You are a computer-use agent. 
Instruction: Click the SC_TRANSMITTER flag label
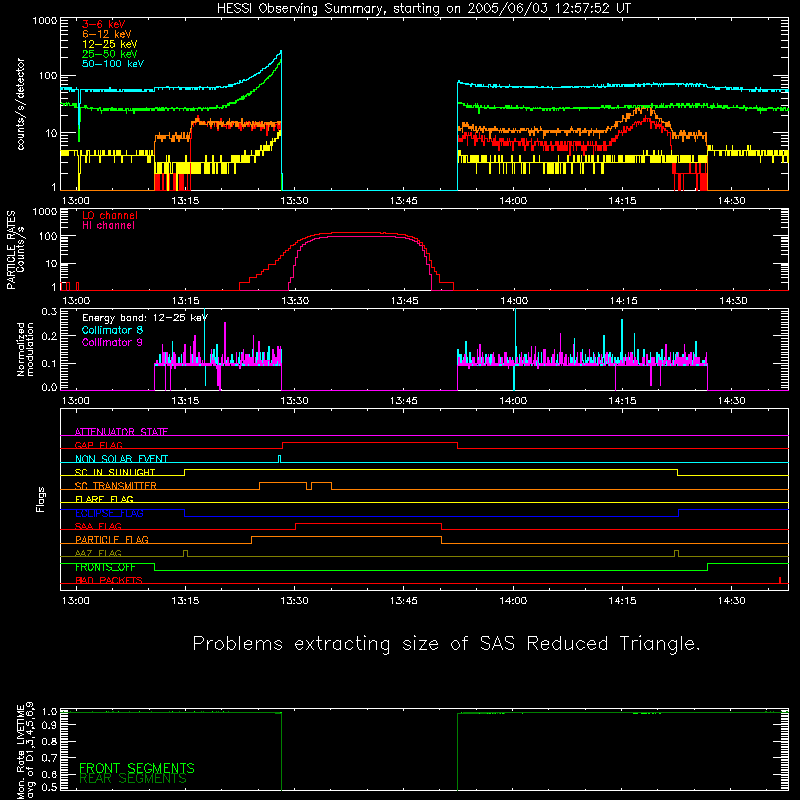116,486
